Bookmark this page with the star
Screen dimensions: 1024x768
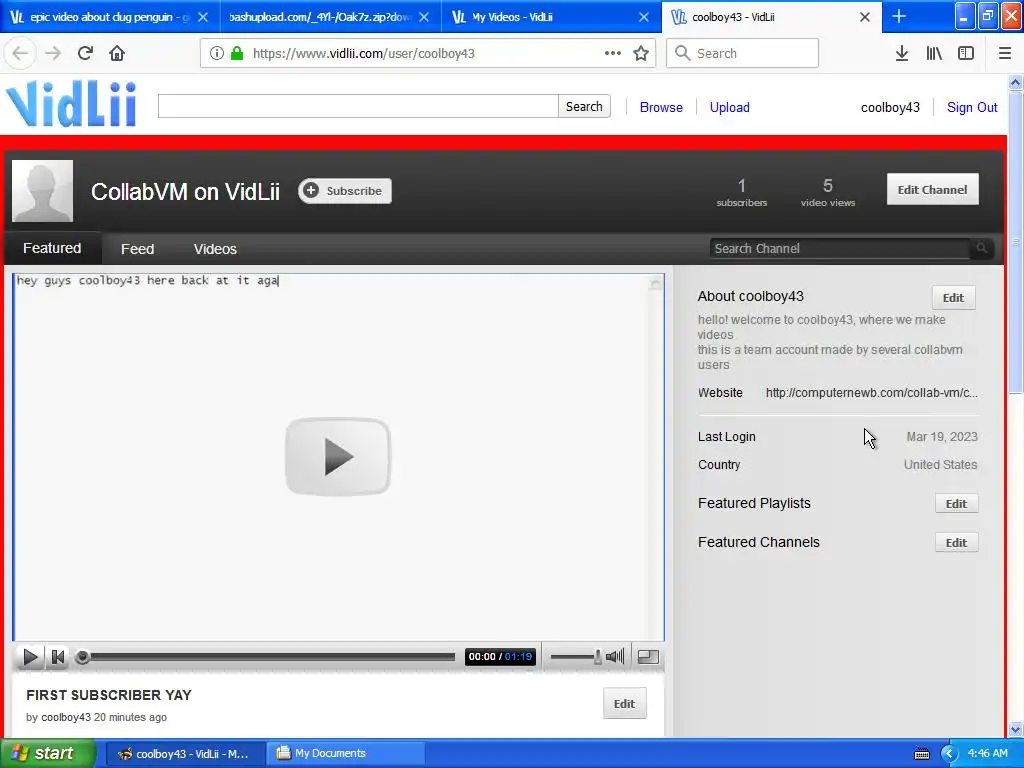(641, 54)
